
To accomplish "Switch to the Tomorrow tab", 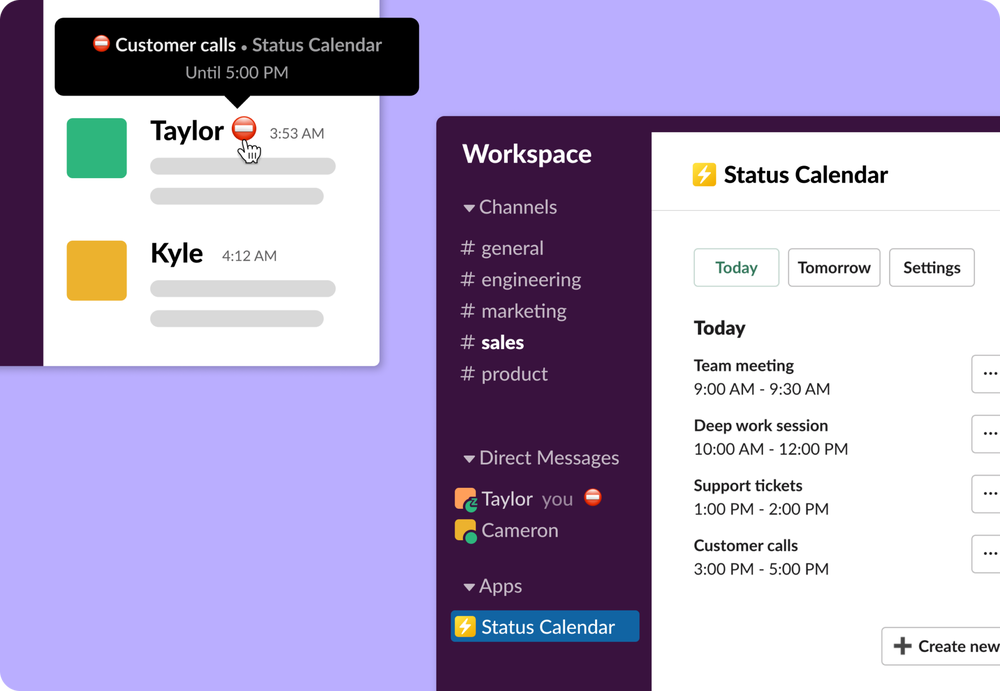I will (834, 268).
